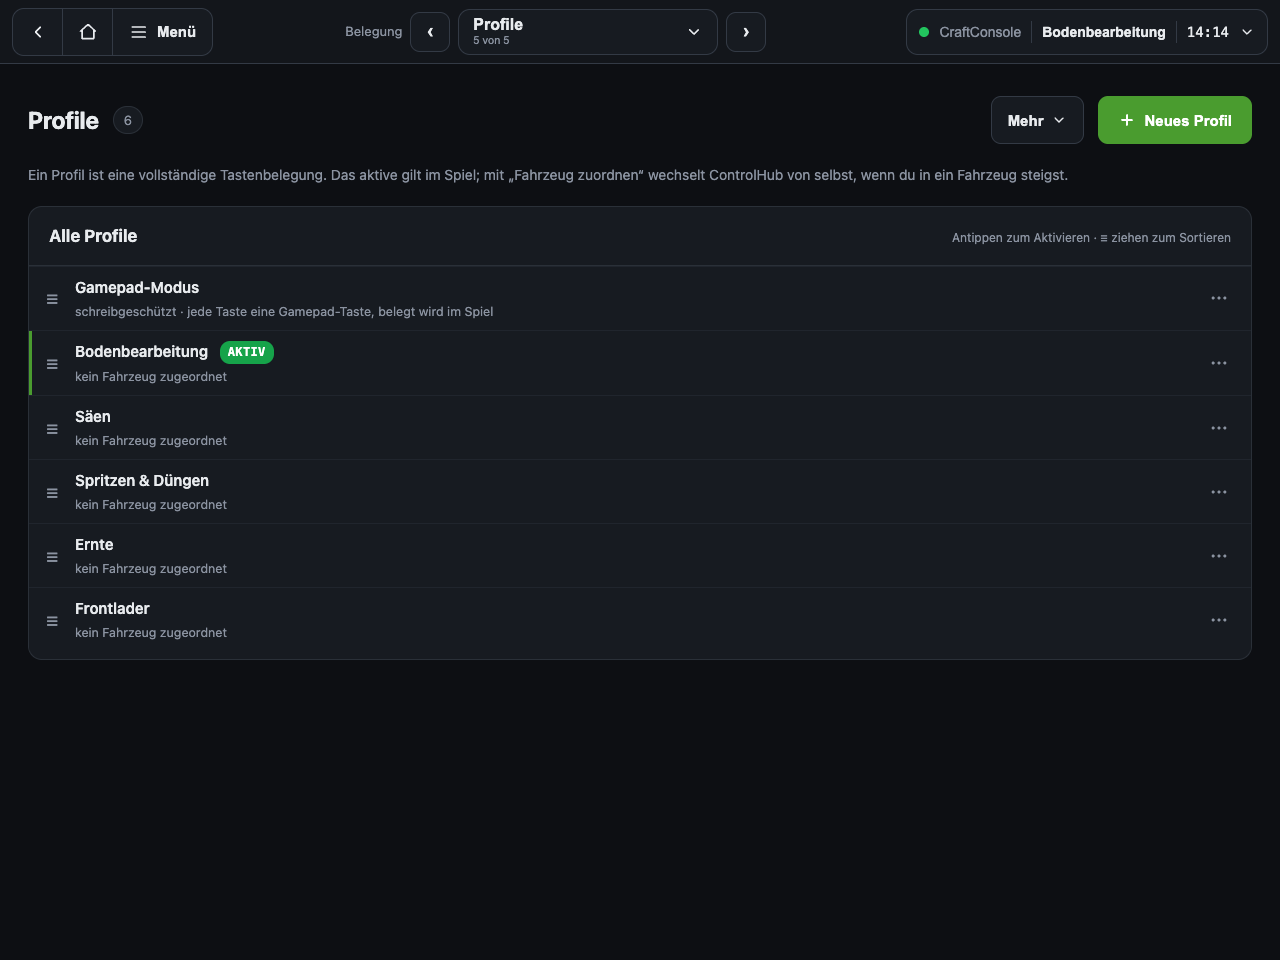
Task: Go to previous Belegung page
Action: click(430, 32)
